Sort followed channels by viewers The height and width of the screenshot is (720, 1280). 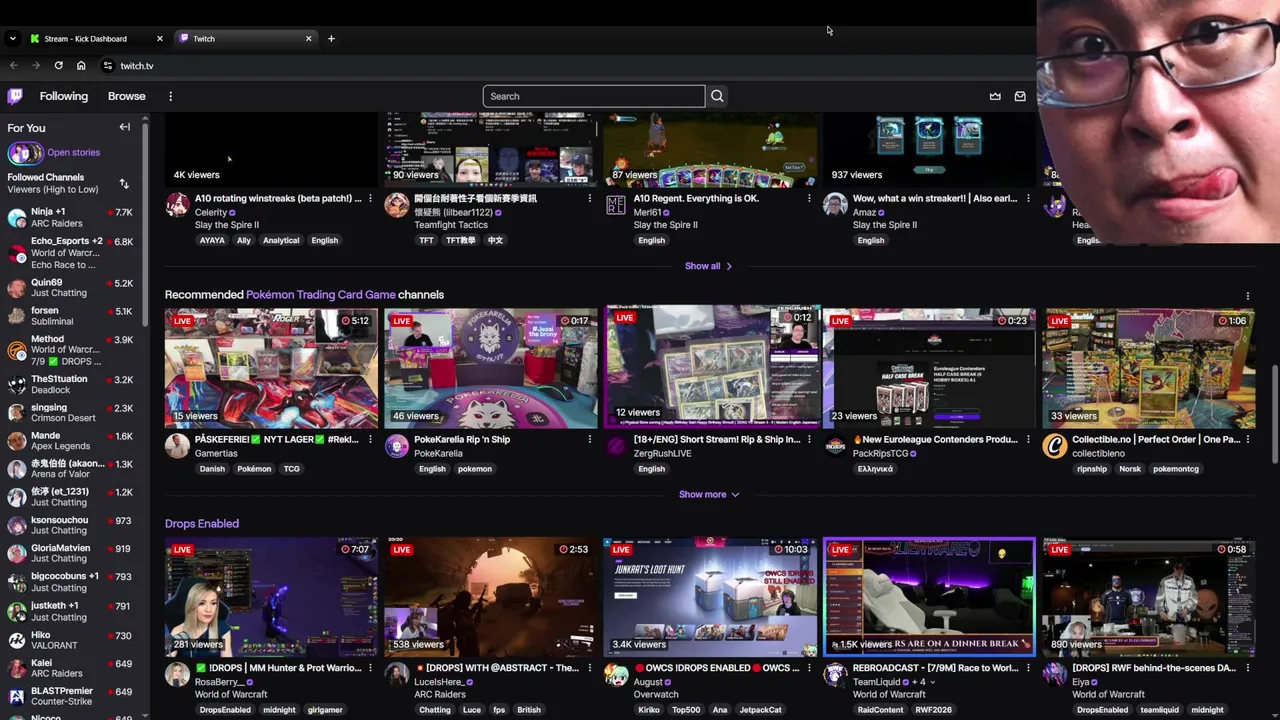click(124, 183)
